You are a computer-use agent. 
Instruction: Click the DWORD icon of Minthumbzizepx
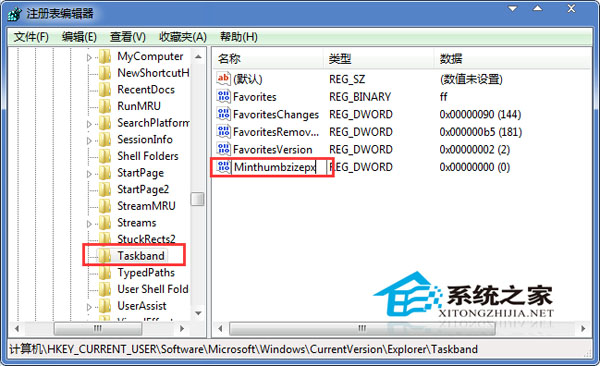(x=223, y=167)
